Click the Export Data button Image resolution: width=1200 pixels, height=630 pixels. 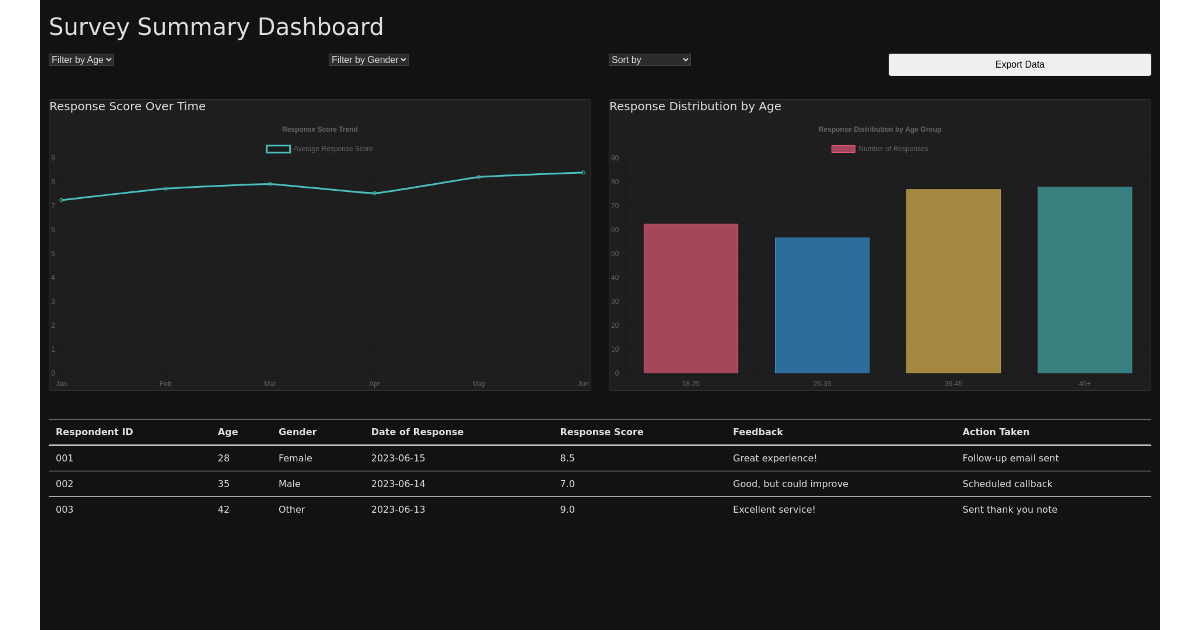(1019, 65)
